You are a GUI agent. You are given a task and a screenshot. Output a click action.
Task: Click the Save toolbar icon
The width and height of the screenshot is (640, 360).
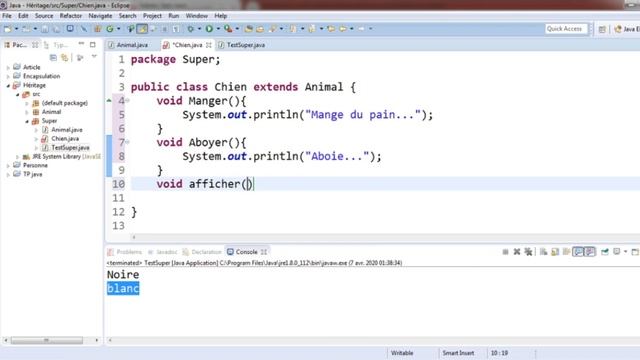[45, 29]
